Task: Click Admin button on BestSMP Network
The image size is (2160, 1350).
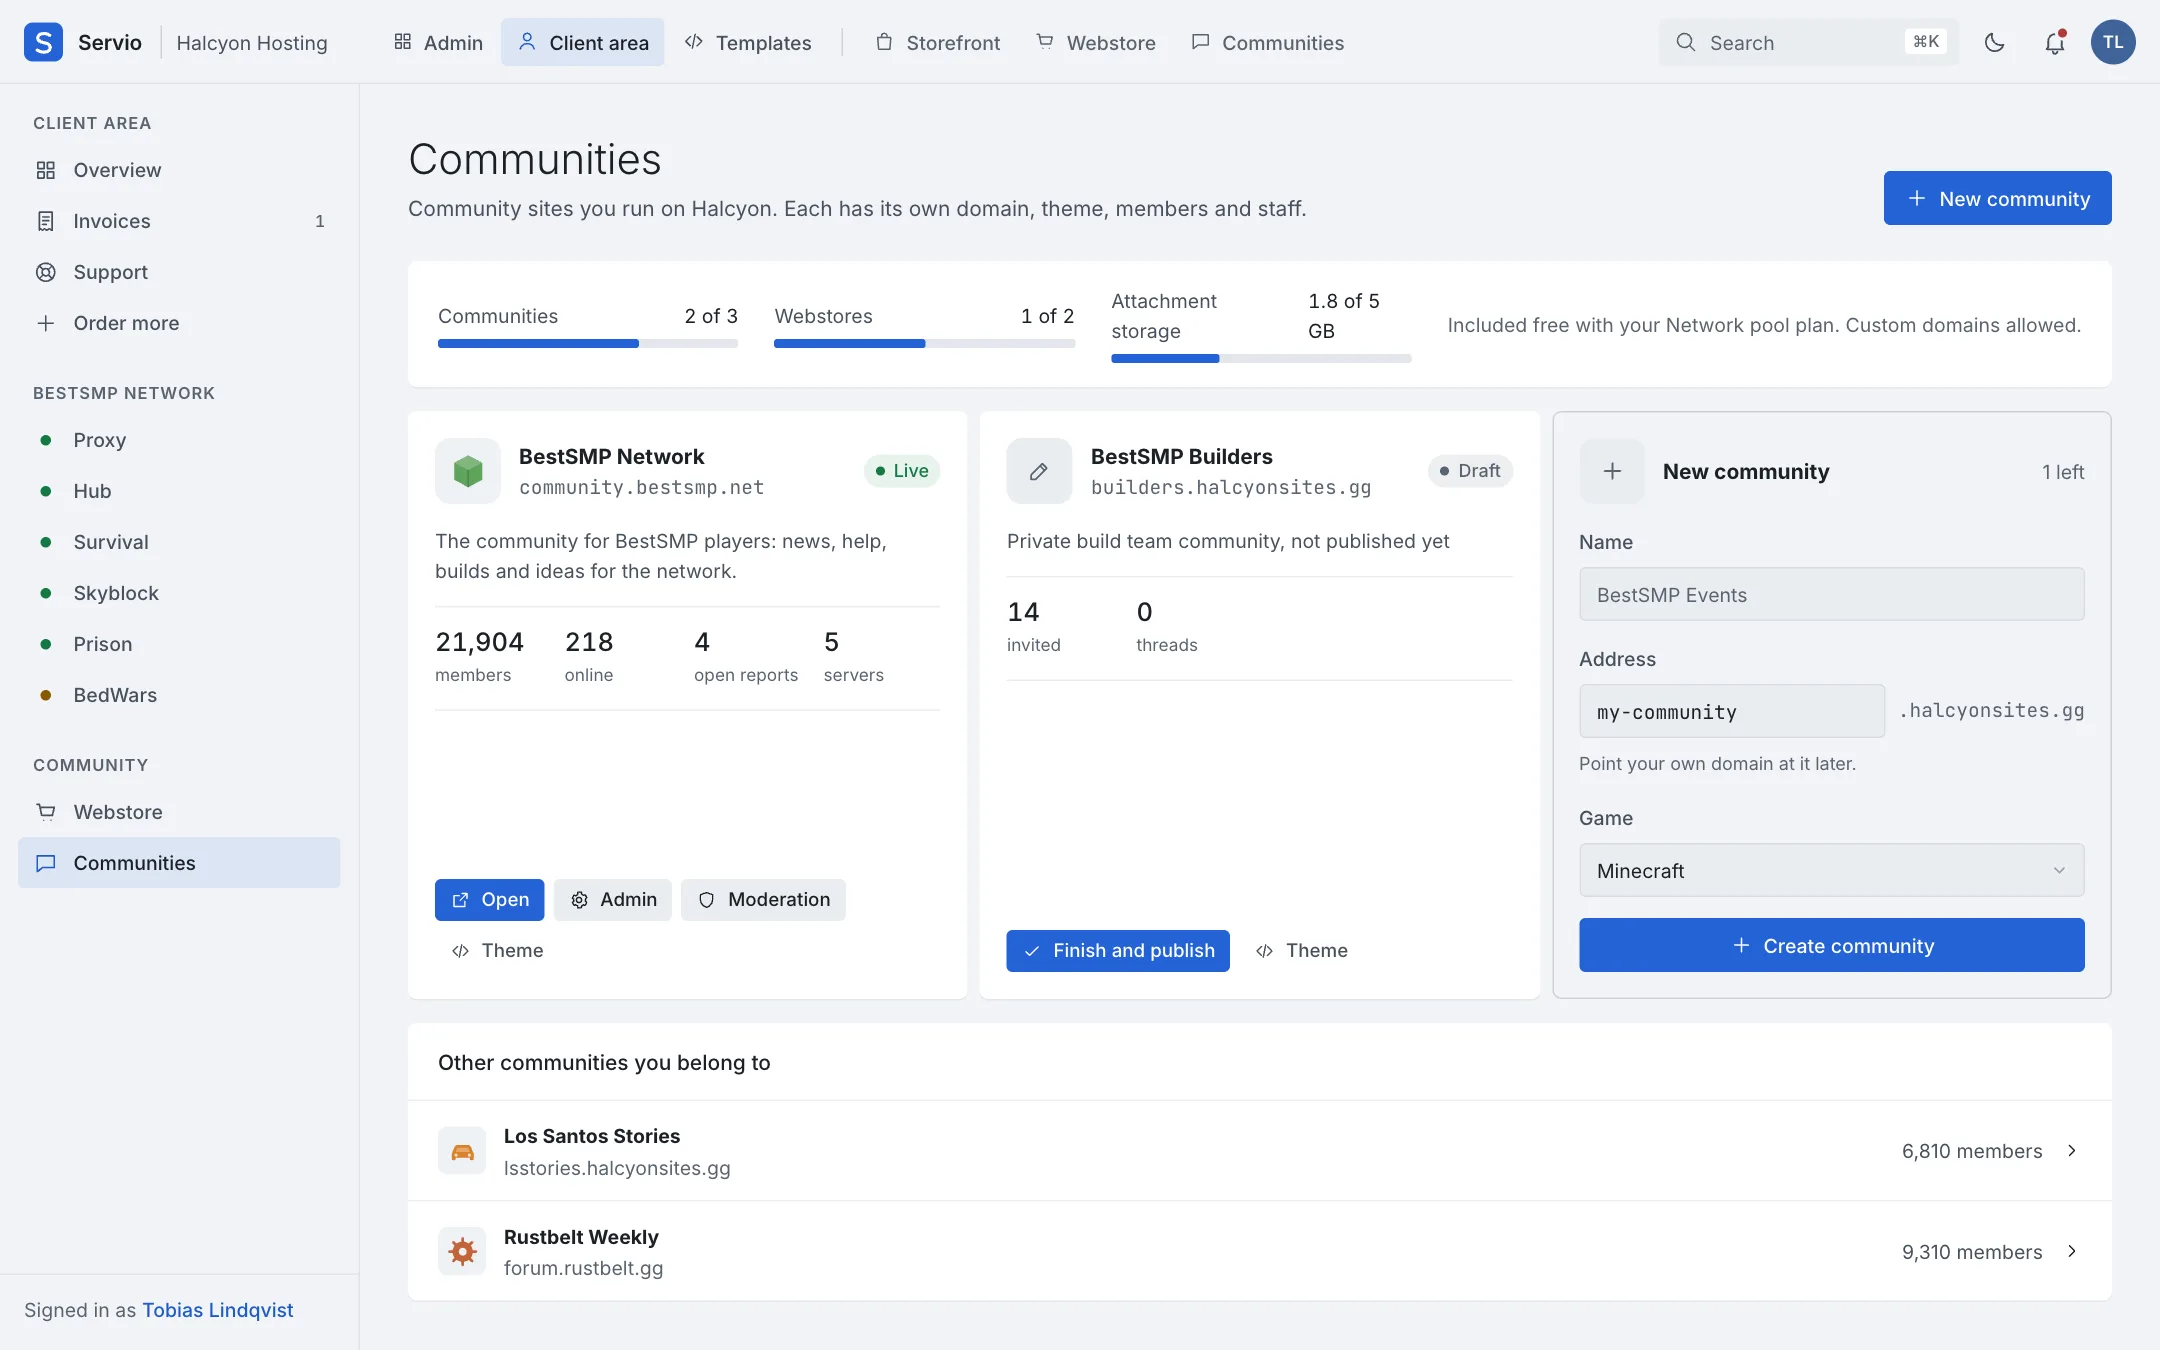Action: pyautogui.click(x=613, y=900)
